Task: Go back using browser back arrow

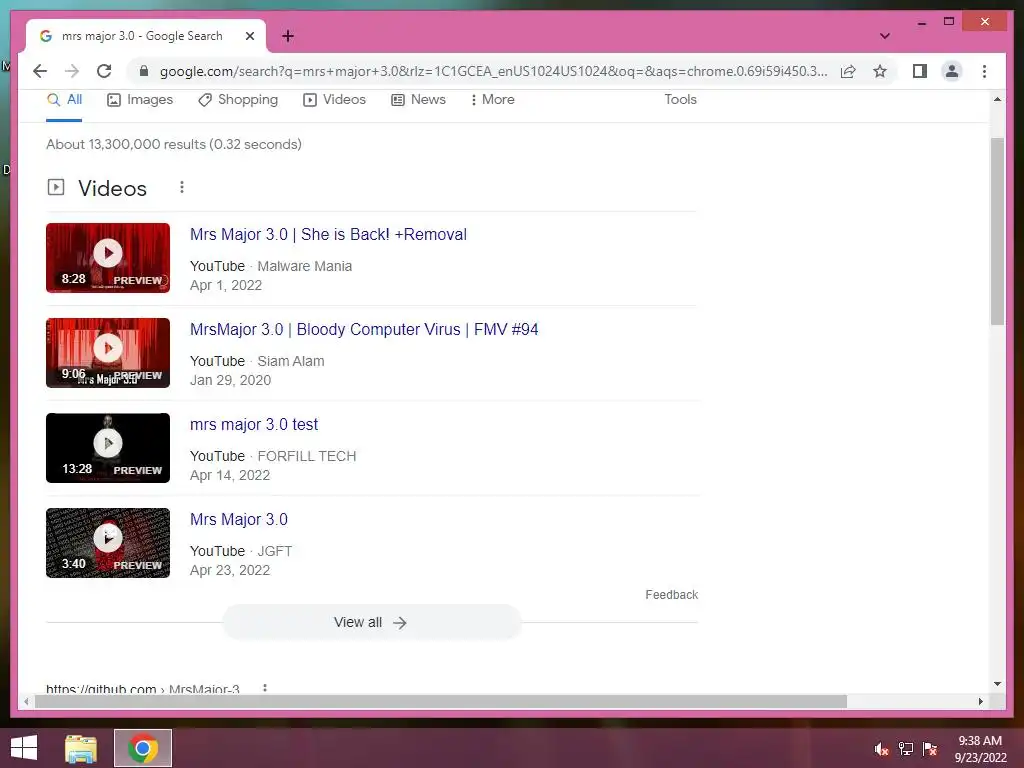Action: click(x=40, y=71)
